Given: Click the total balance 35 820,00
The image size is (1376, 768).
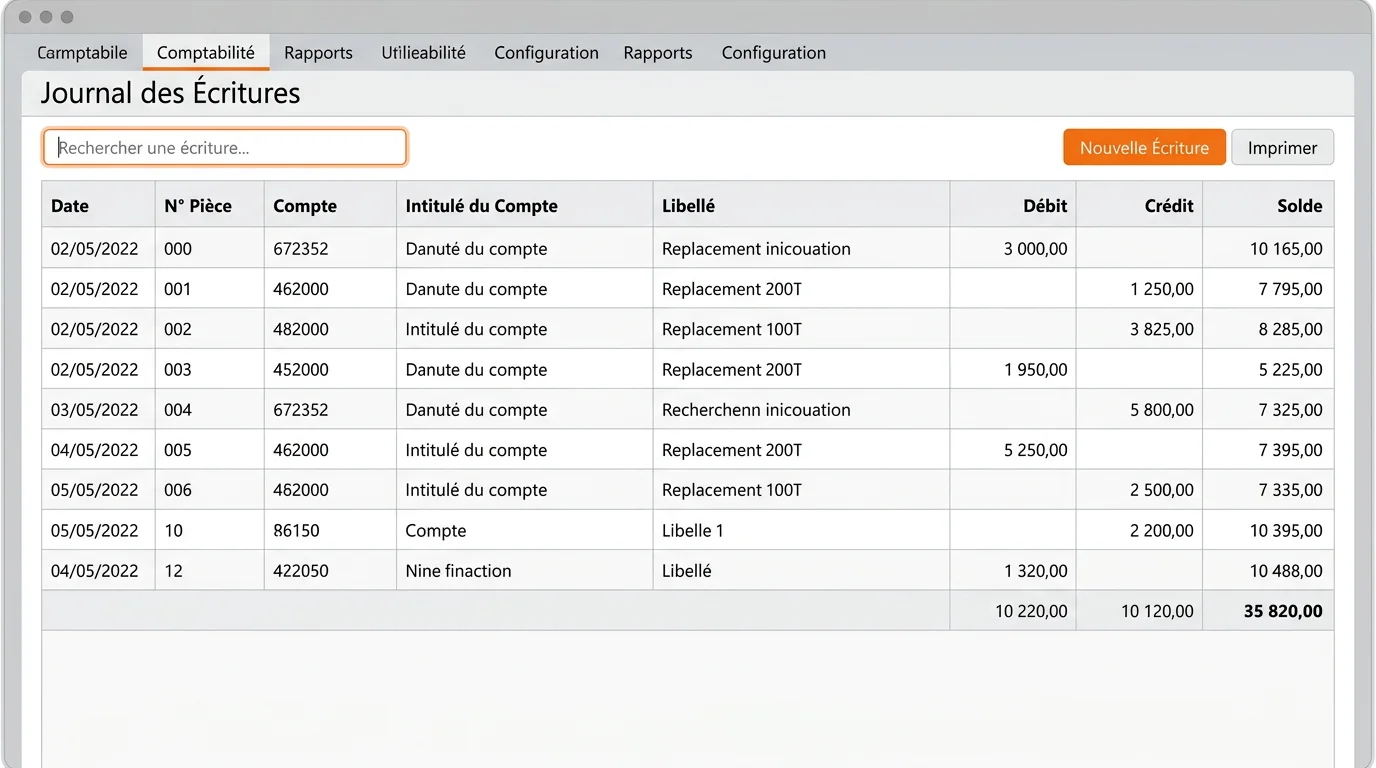Looking at the screenshot, I should point(1283,610).
